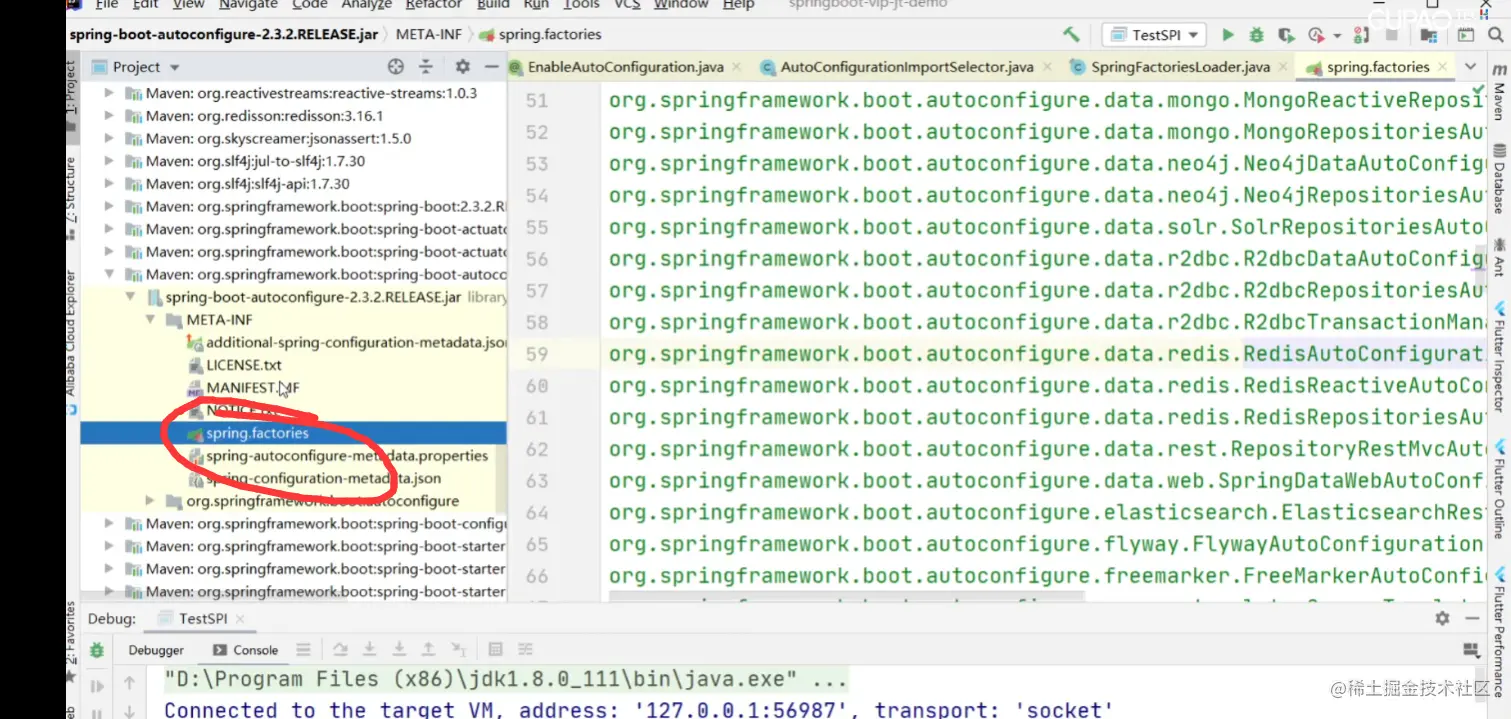
Task: Click the Build project hammer icon
Action: tap(1071, 35)
